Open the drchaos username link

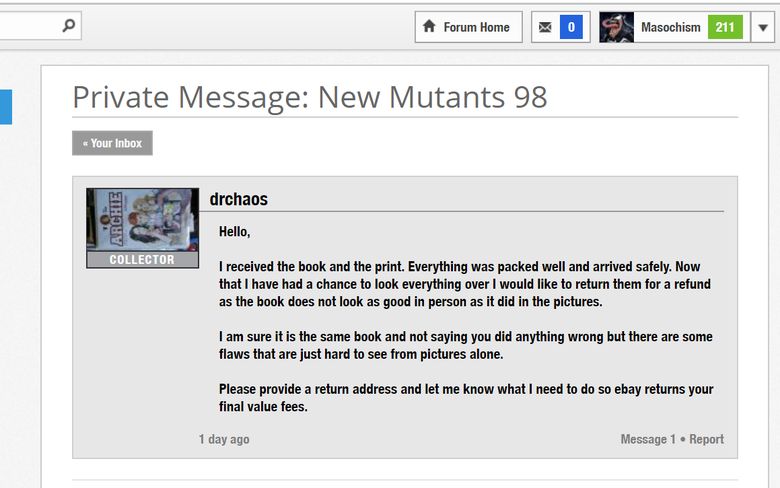[239, 199]
